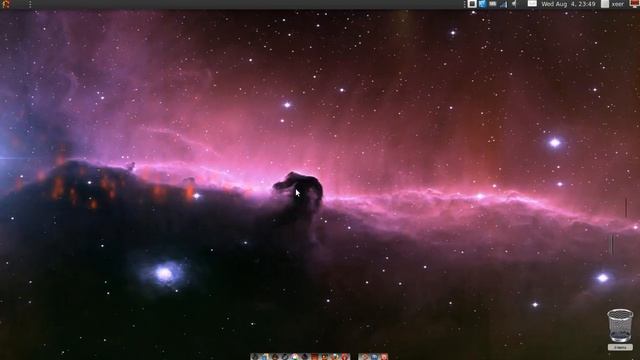Click the network signal bars indicator
Screen dimensions: 640x360
[503, 4]
